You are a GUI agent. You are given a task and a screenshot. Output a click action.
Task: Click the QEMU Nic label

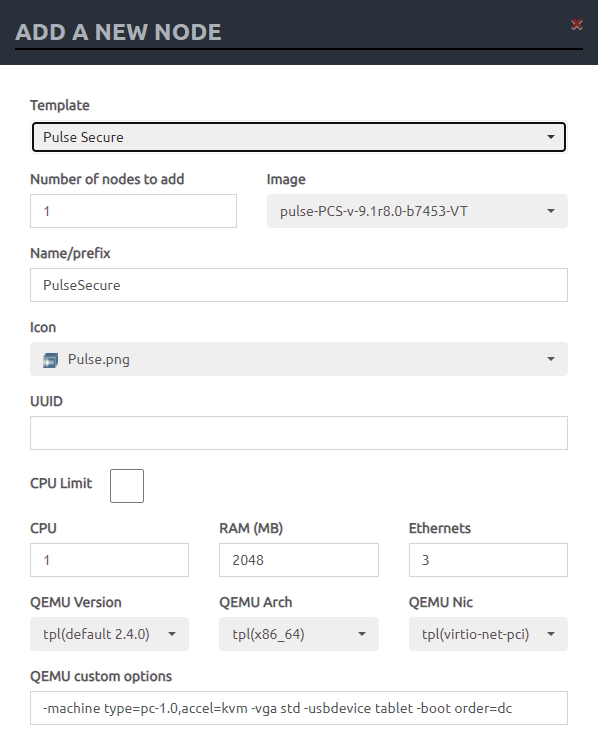pyautogui.click(x=441, y=602)
